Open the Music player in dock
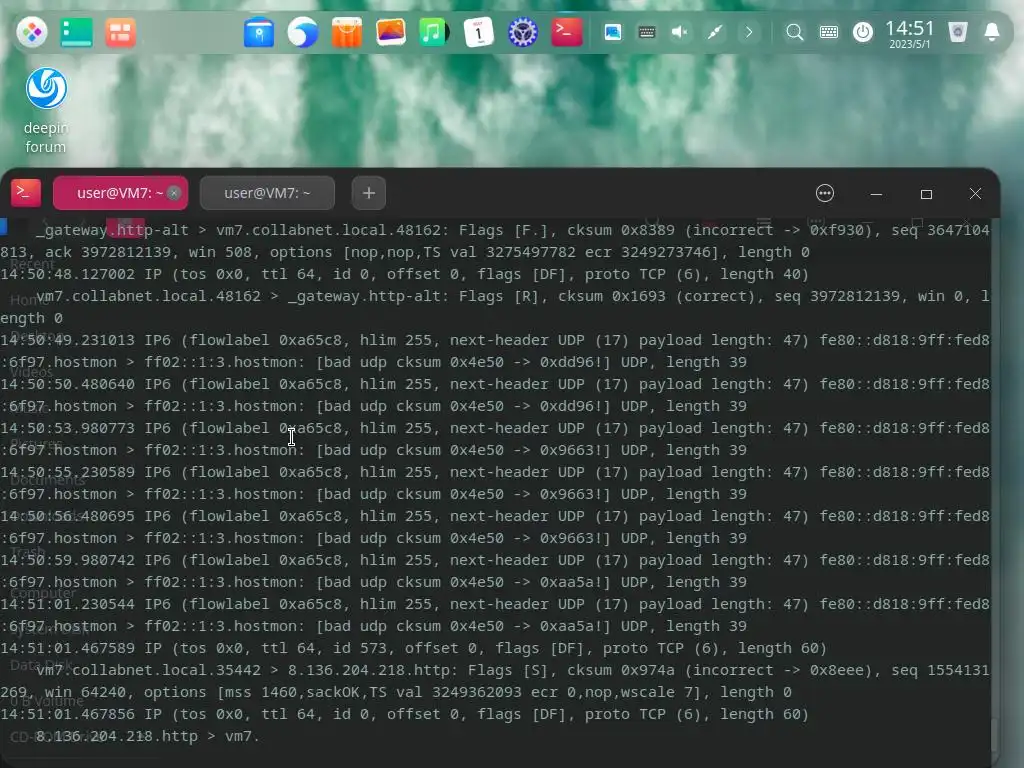 434,32
